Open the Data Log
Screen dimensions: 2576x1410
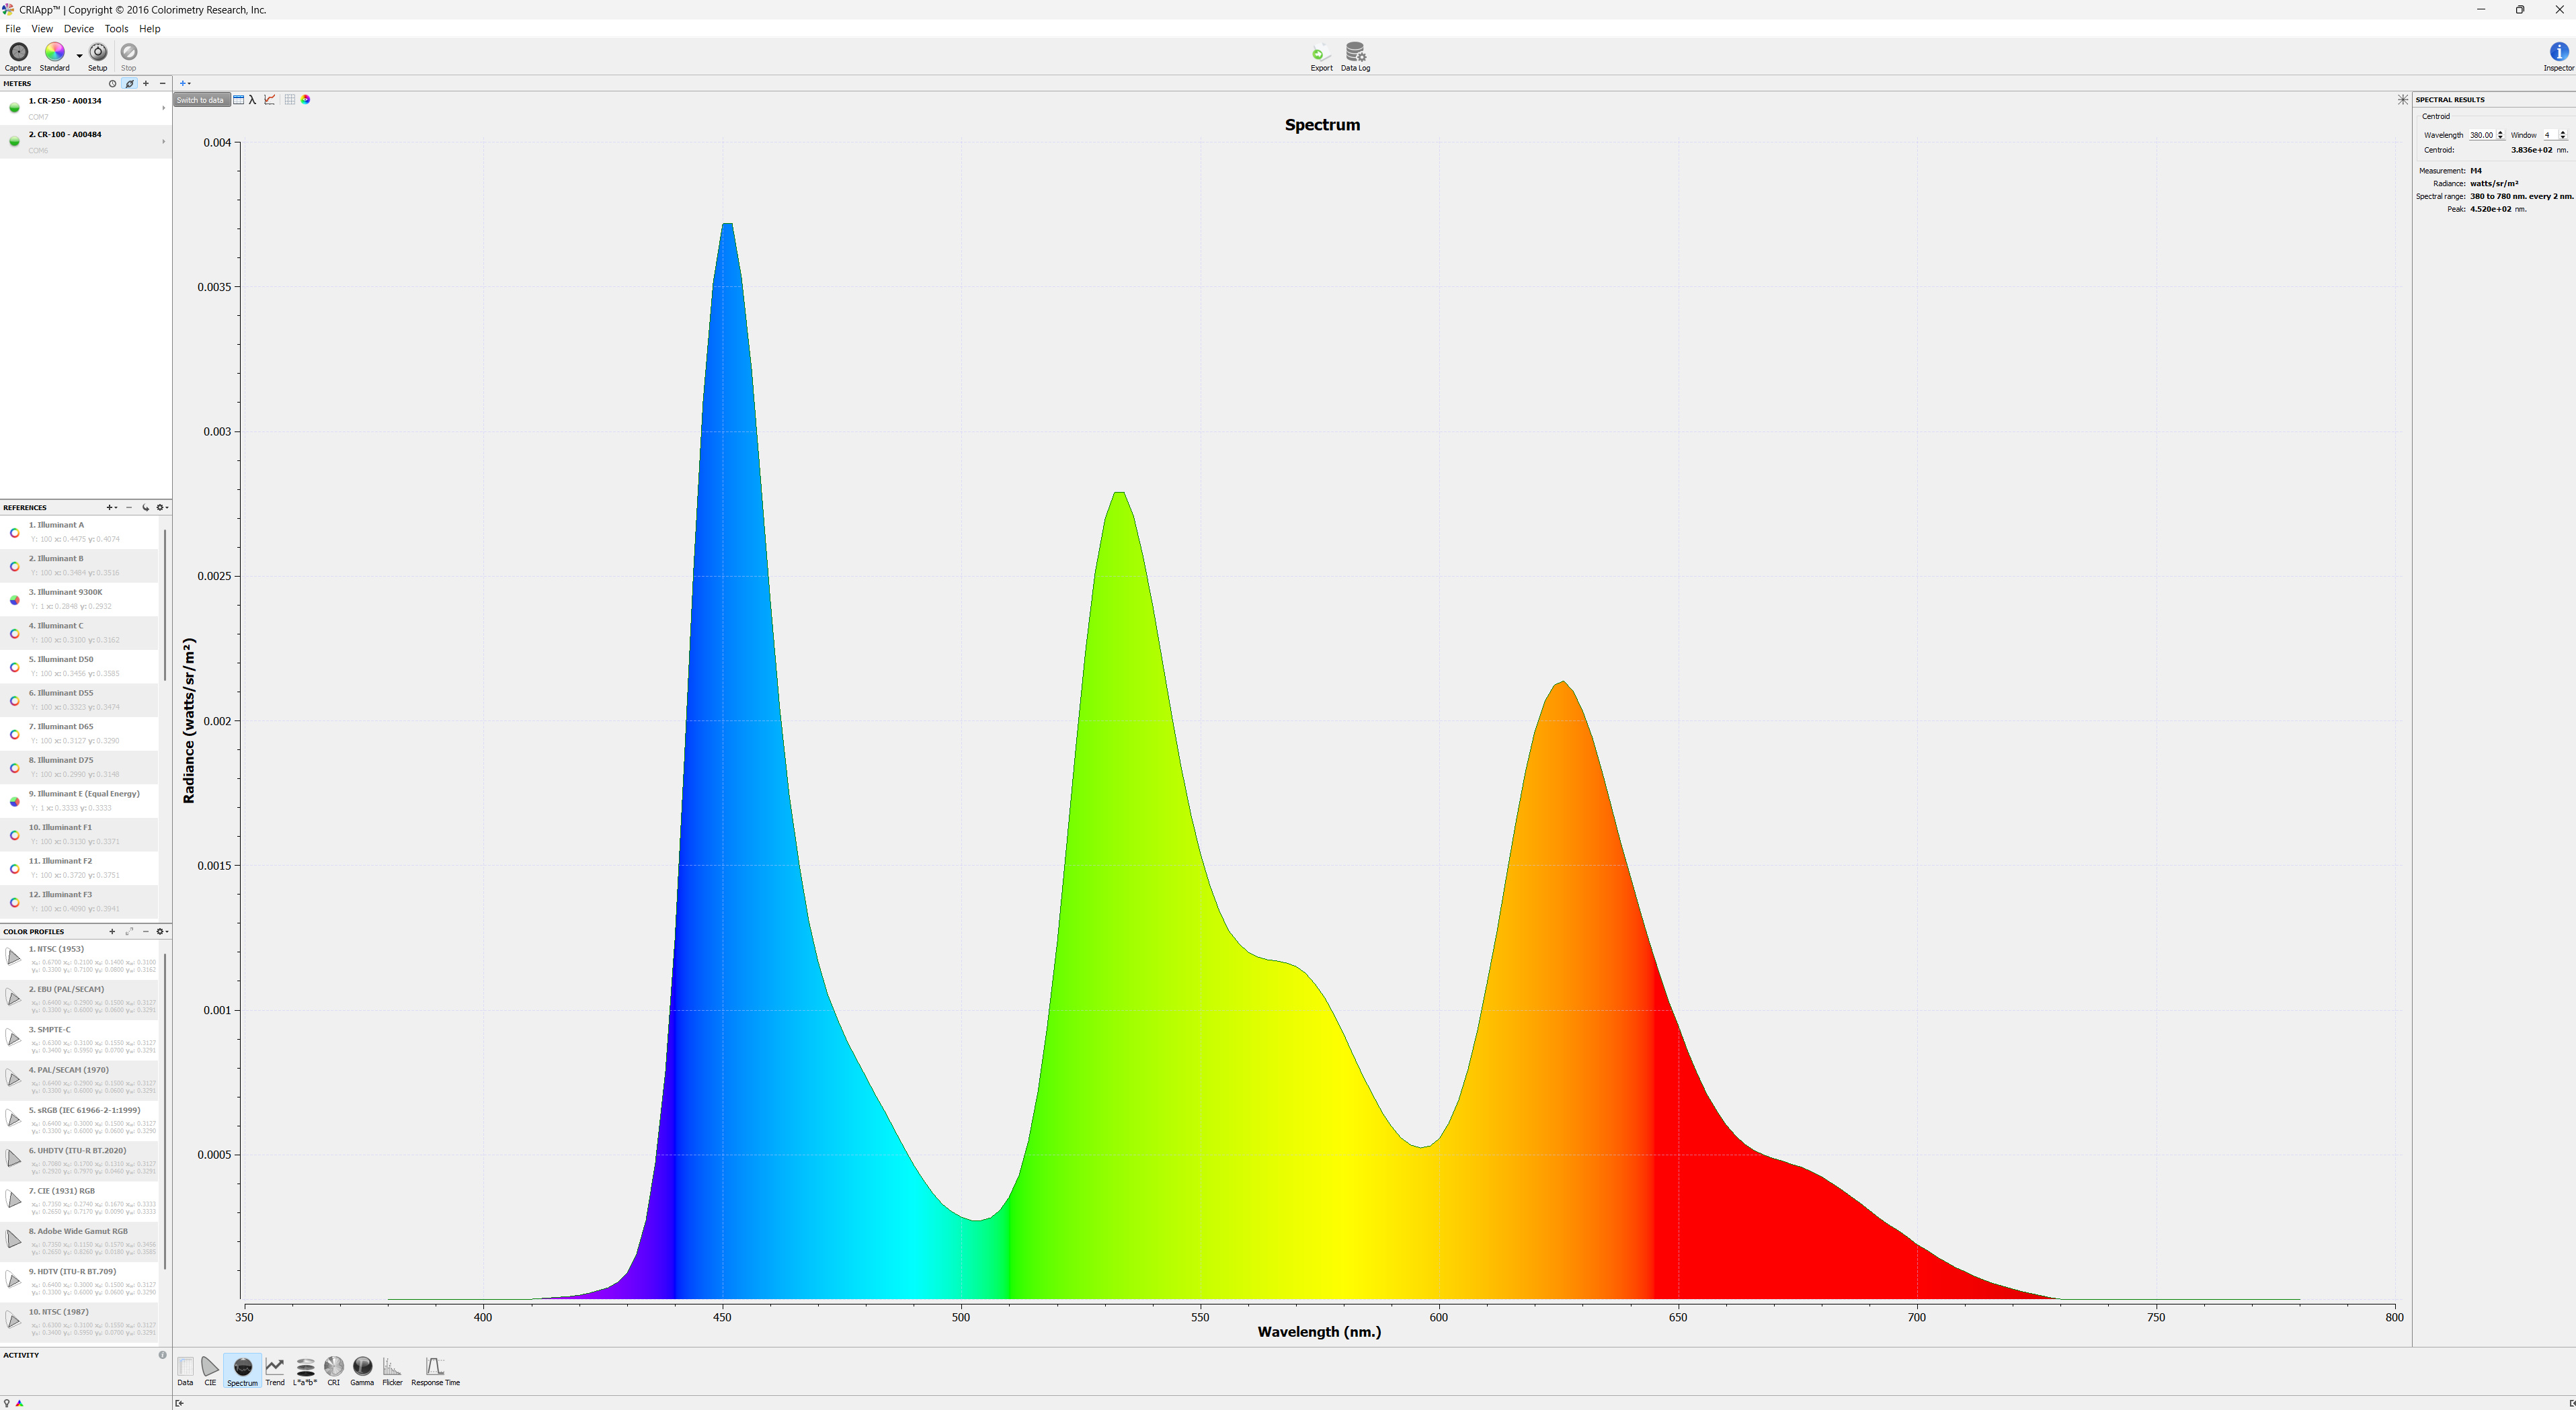point(1355,52)
